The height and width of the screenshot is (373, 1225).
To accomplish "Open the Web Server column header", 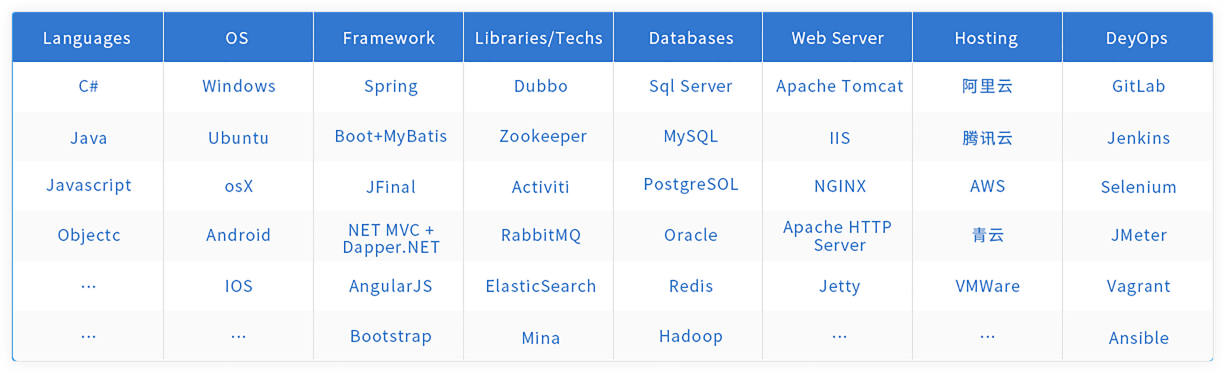I will click(x=838, y=38).
